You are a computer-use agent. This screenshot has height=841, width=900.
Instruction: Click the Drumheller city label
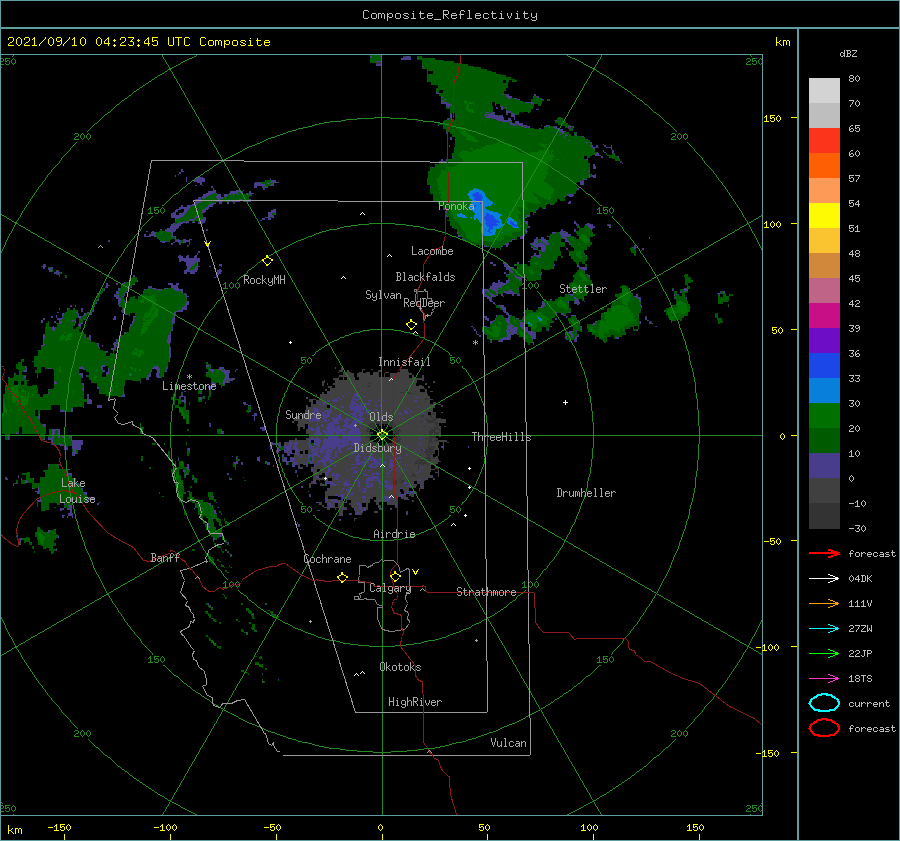(586, 493)
